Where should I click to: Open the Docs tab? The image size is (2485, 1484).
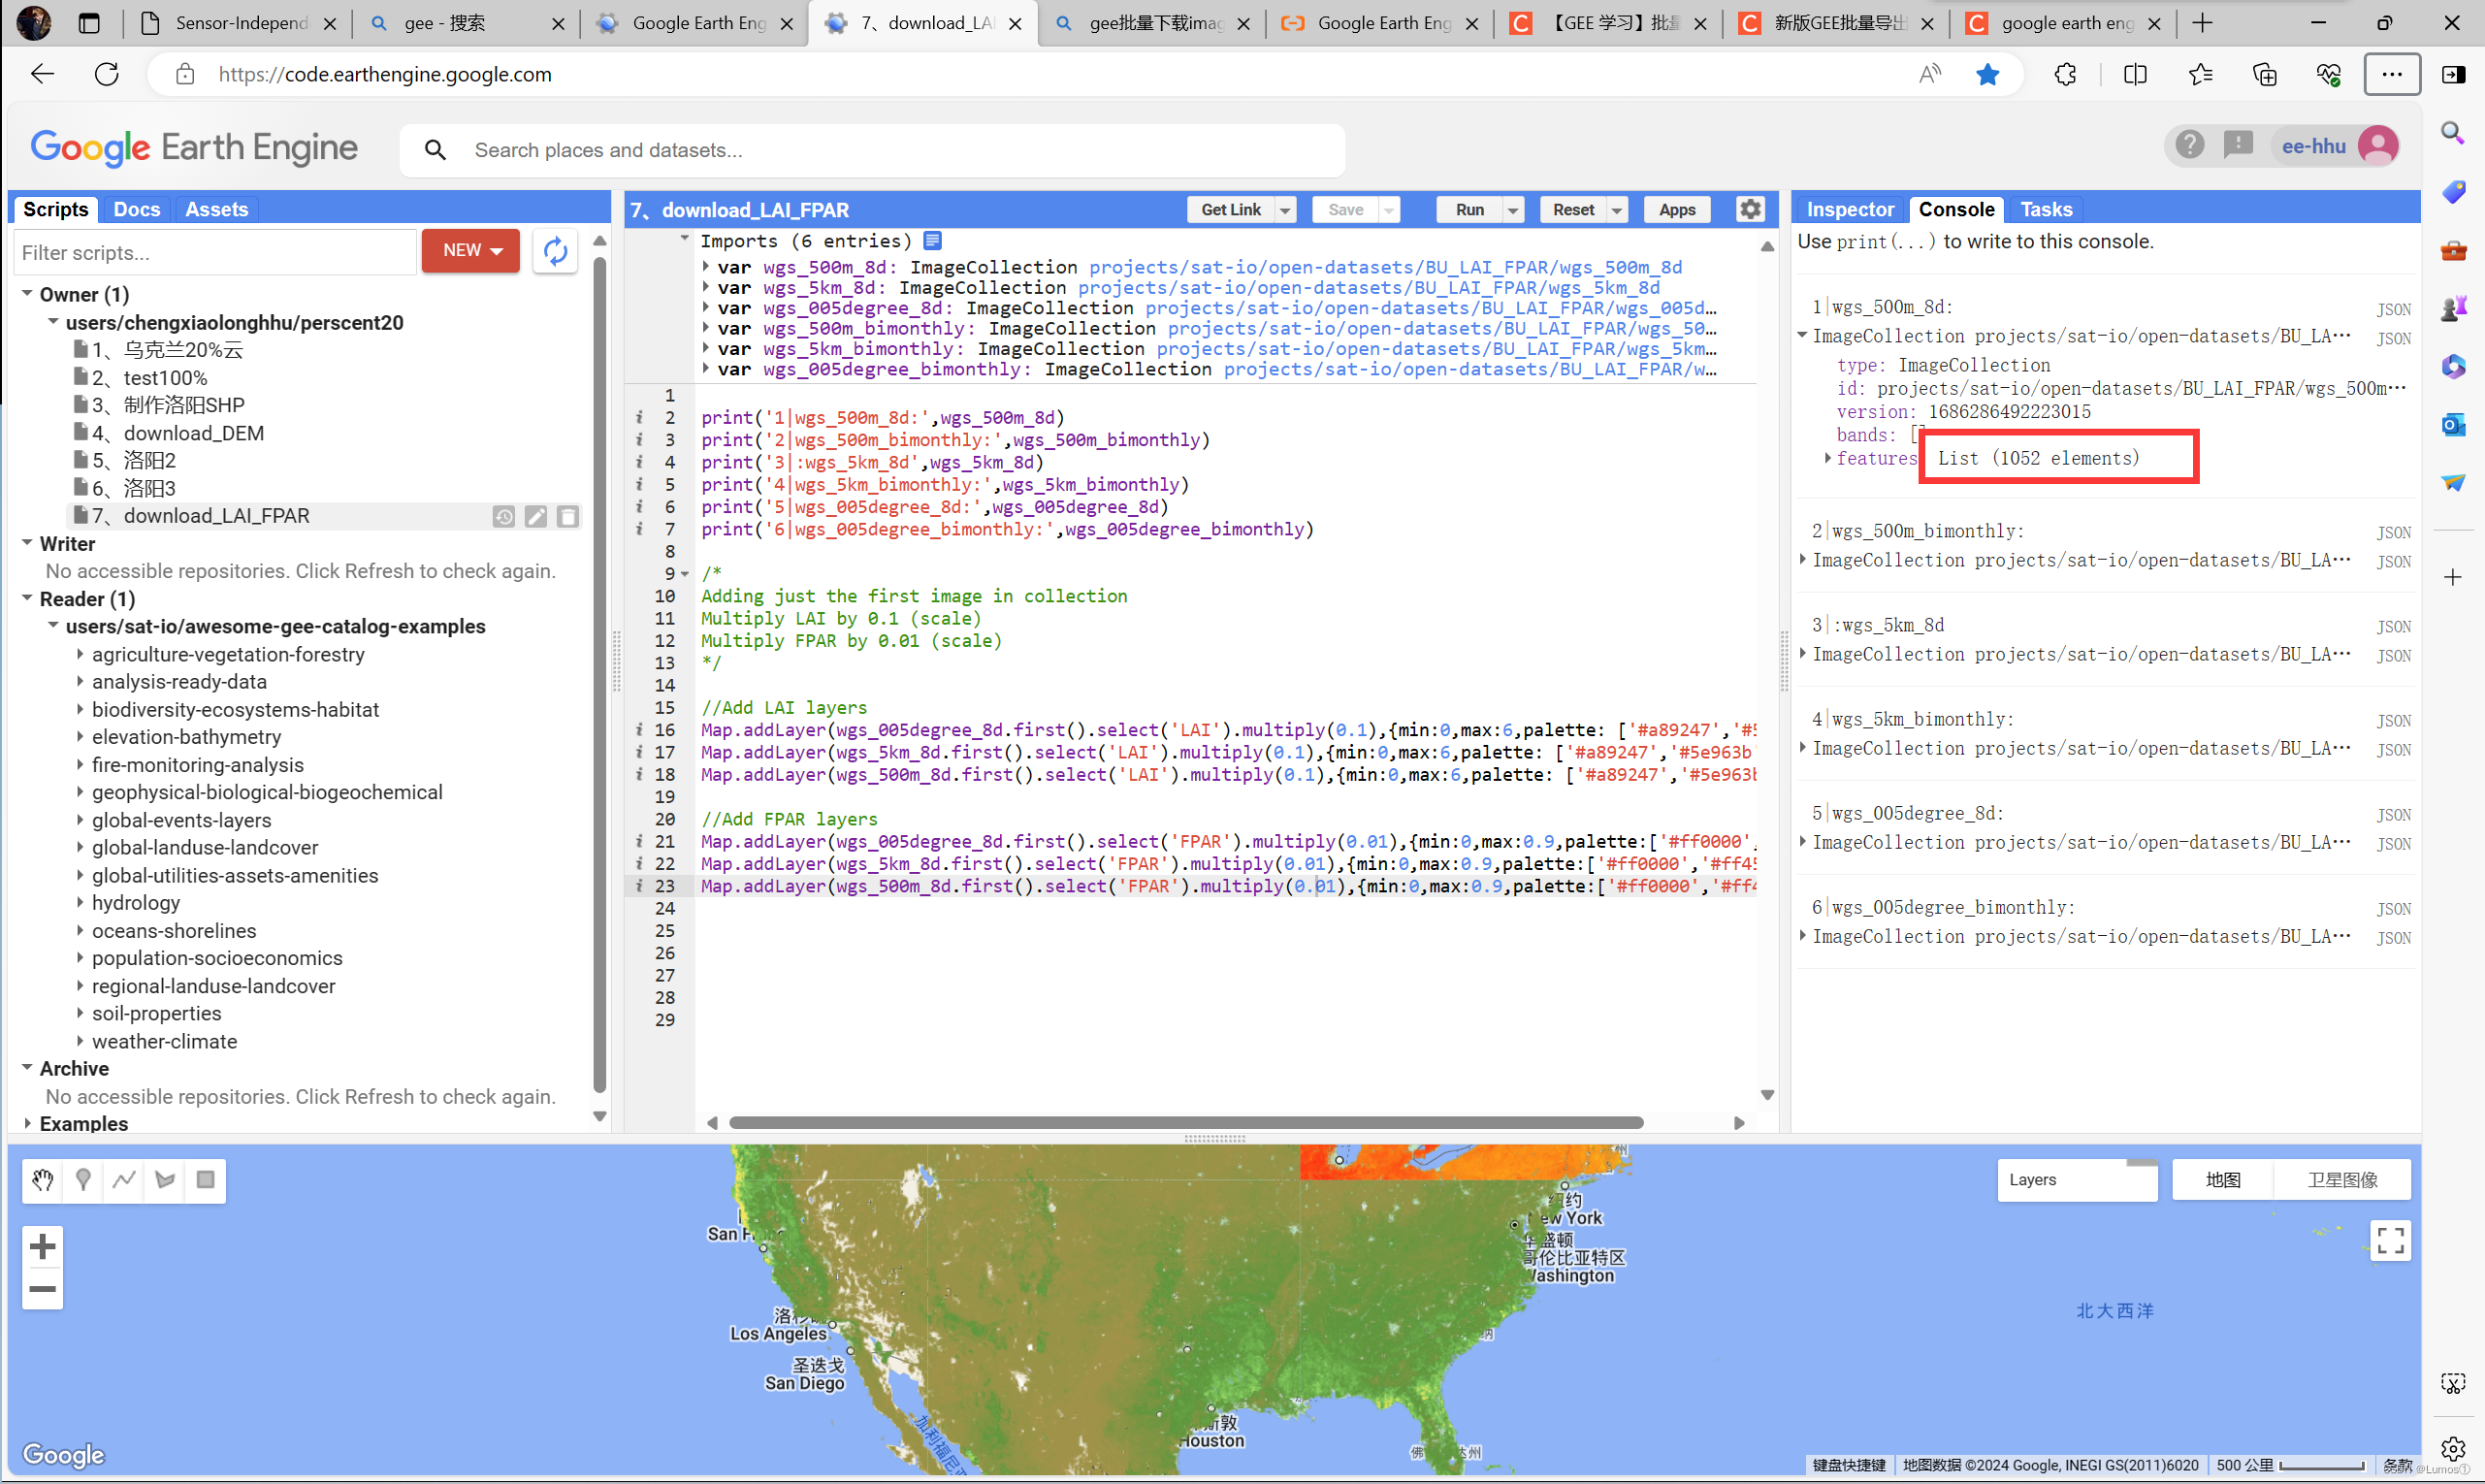136,209
